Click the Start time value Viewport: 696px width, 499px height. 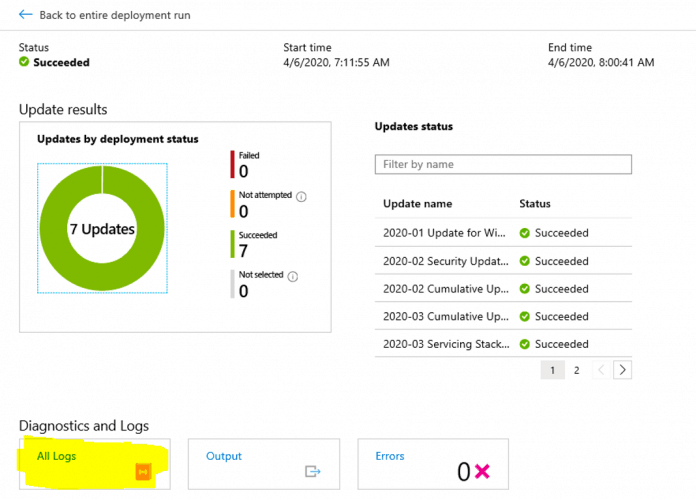click(x=336, y=63)
